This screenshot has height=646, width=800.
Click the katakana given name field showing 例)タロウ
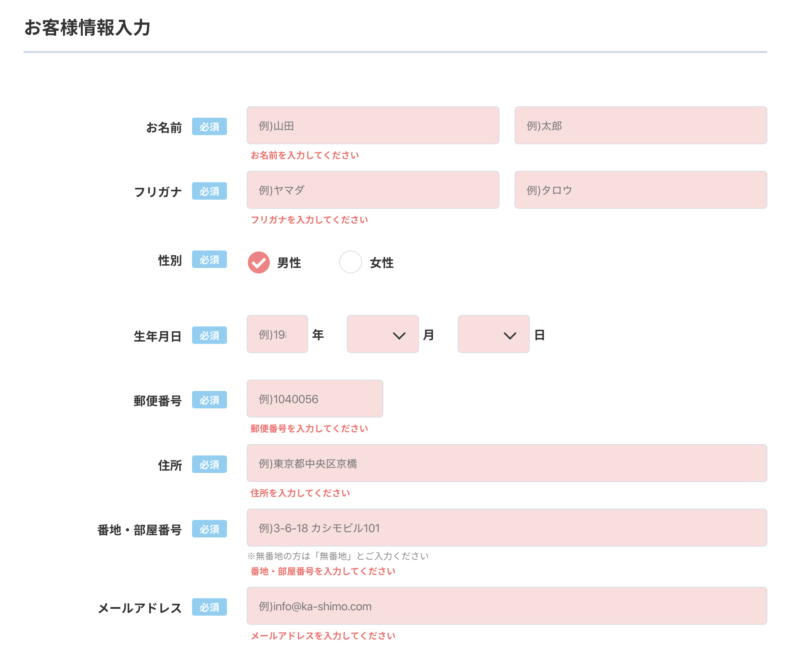click(640, 190)
